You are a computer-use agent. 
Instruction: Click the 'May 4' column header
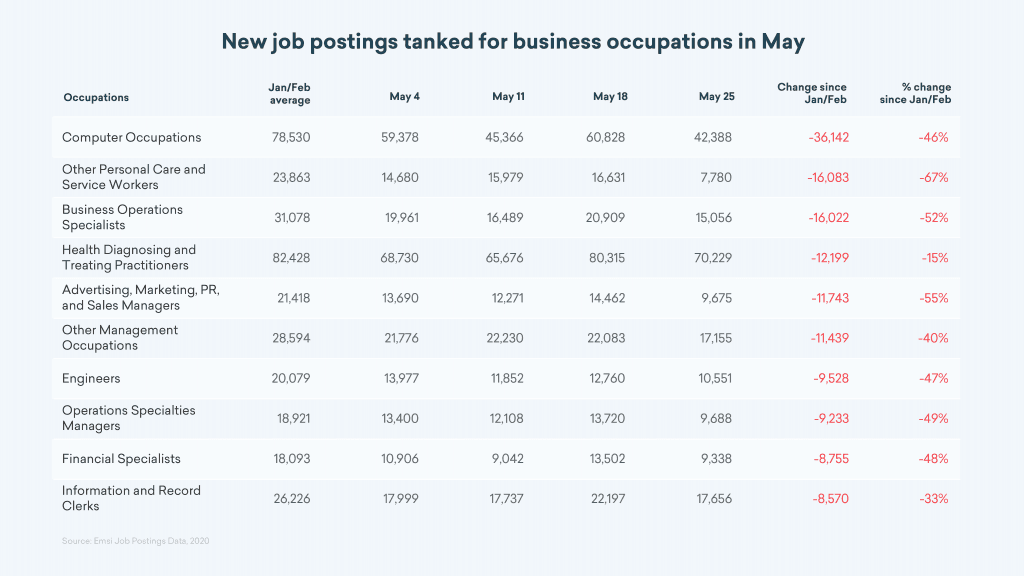point(404,97)
